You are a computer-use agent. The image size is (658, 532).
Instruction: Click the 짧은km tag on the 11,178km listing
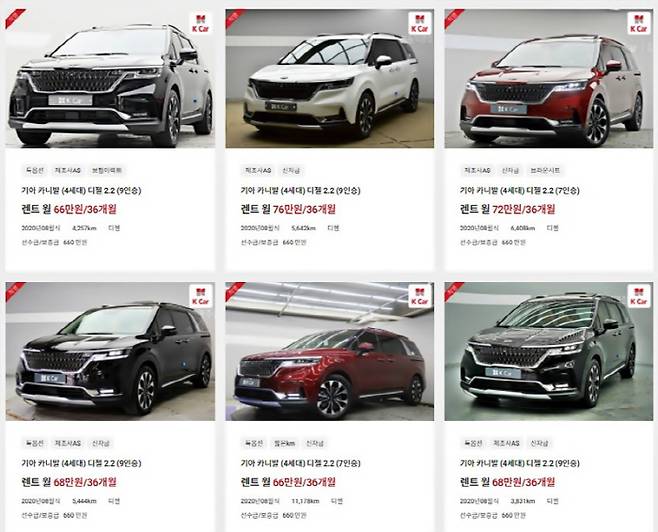pyautogui.click(x=284, y=443)
